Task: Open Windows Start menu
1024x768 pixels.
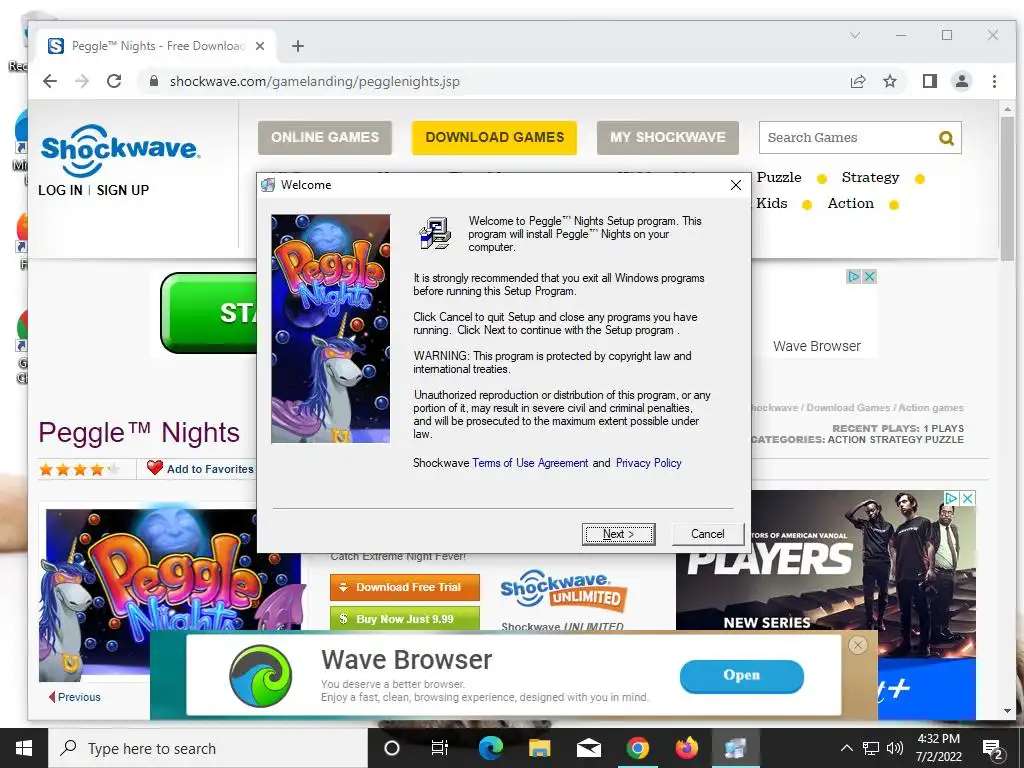Action: 24,748
